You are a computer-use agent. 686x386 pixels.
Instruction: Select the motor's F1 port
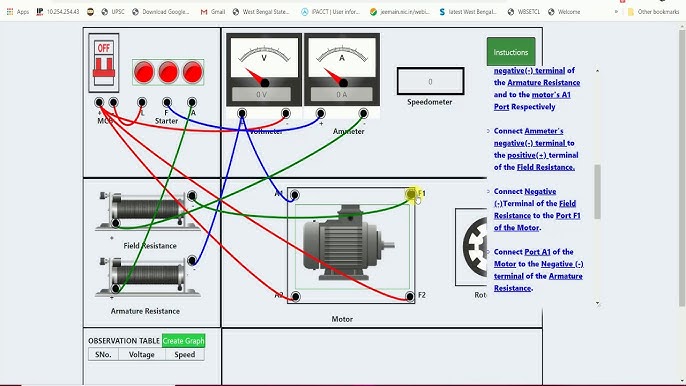coord(411,194)
